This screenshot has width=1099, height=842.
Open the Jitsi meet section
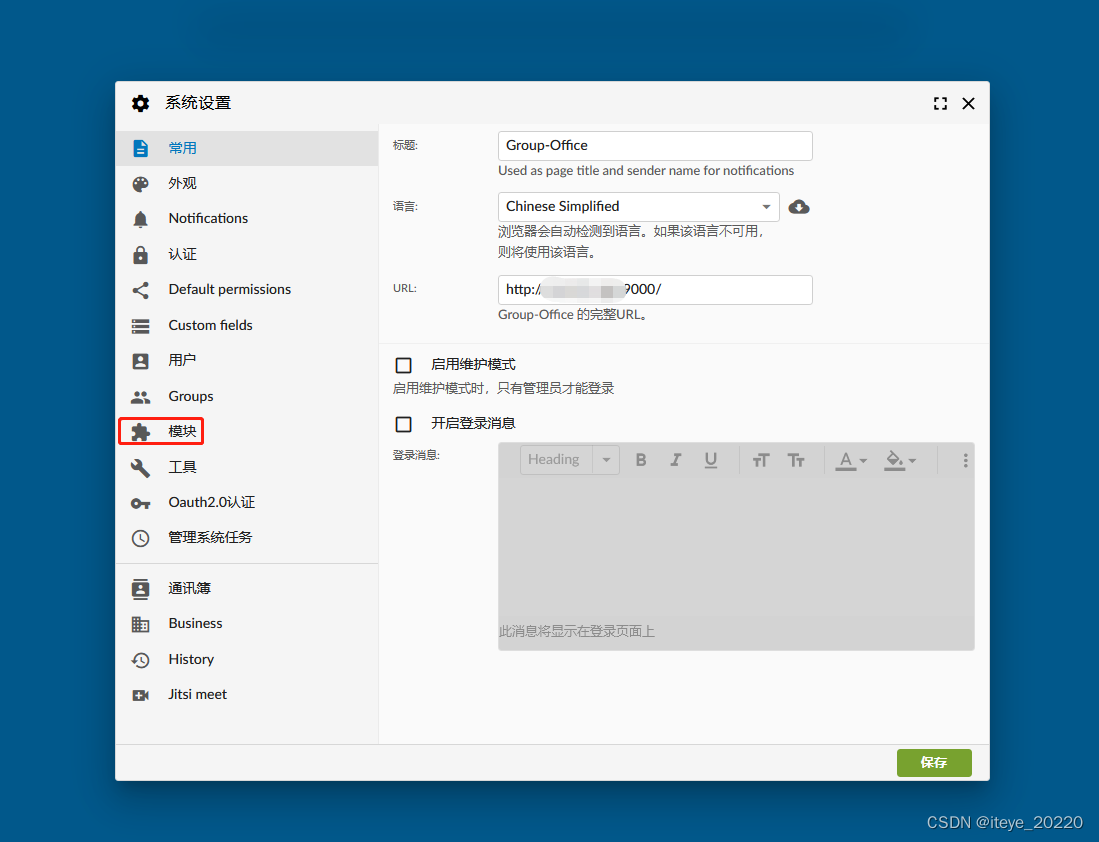tap(247, 695)
